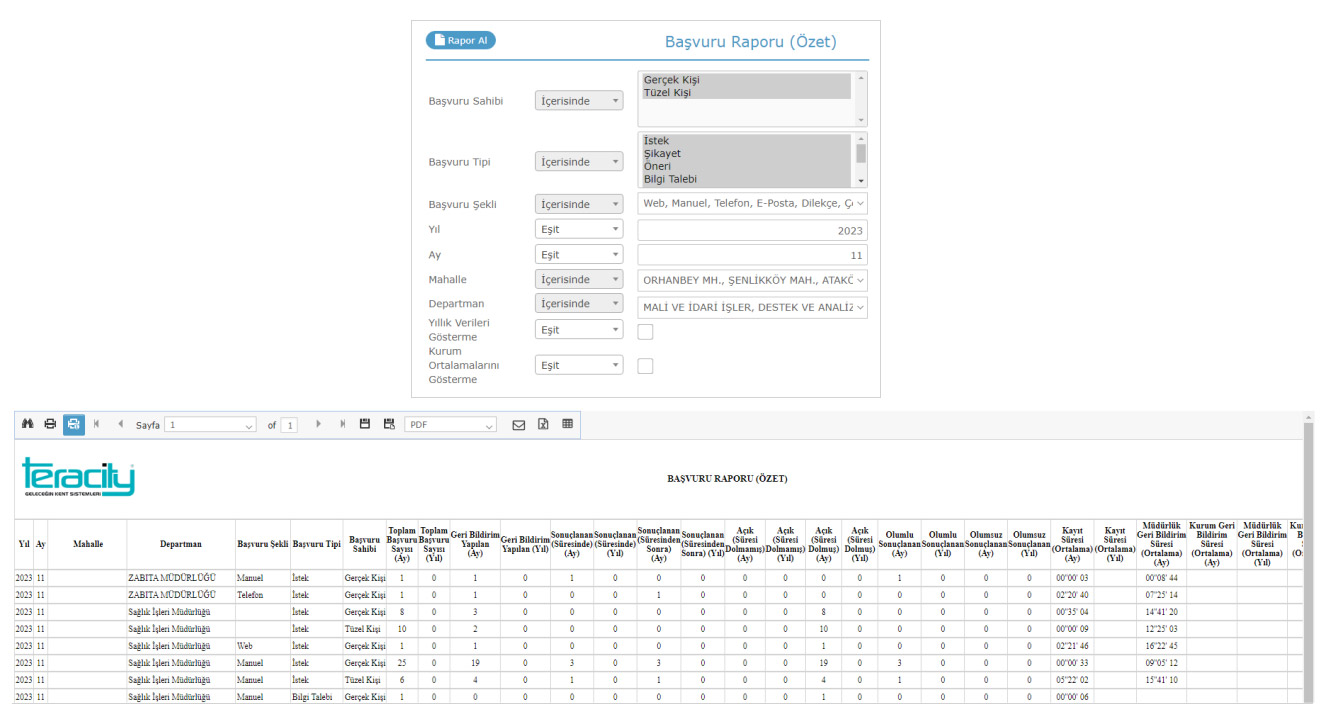Open the PDF export format dropdown

pos(450,425)
